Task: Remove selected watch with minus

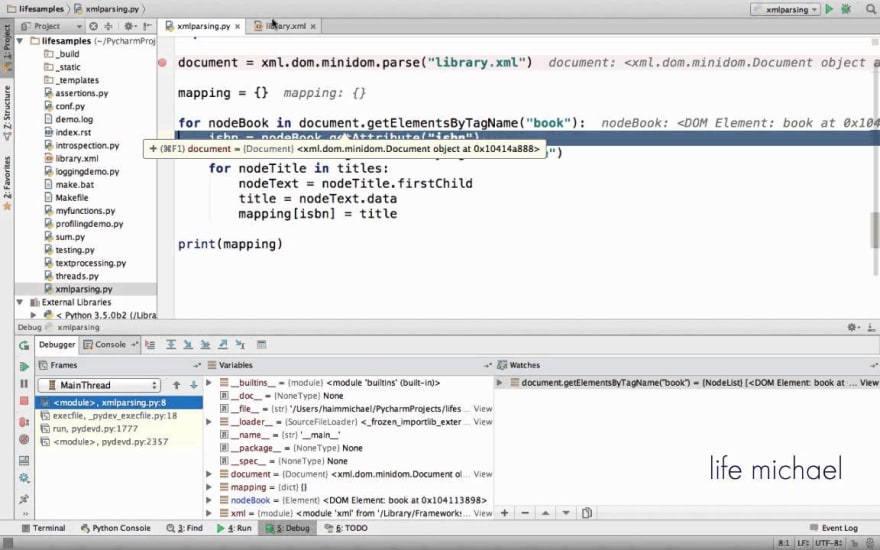Action: pyautogui.click(x=525, y=513)
